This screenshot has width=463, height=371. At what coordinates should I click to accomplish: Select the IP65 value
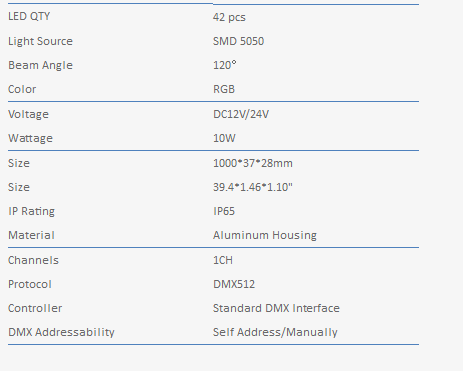coord(224,211)
